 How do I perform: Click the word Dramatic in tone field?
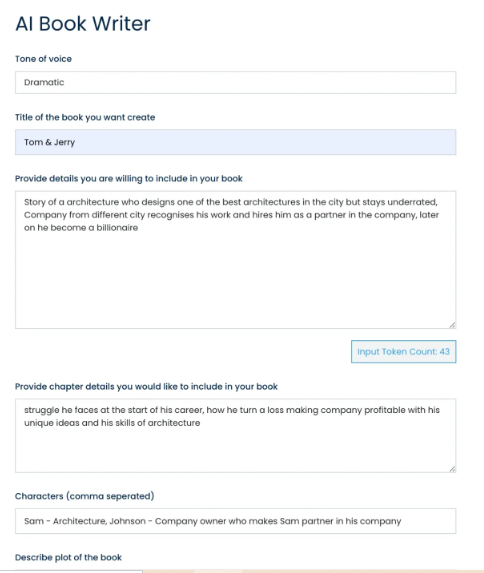pyautogui.click(x=44, y=82)
